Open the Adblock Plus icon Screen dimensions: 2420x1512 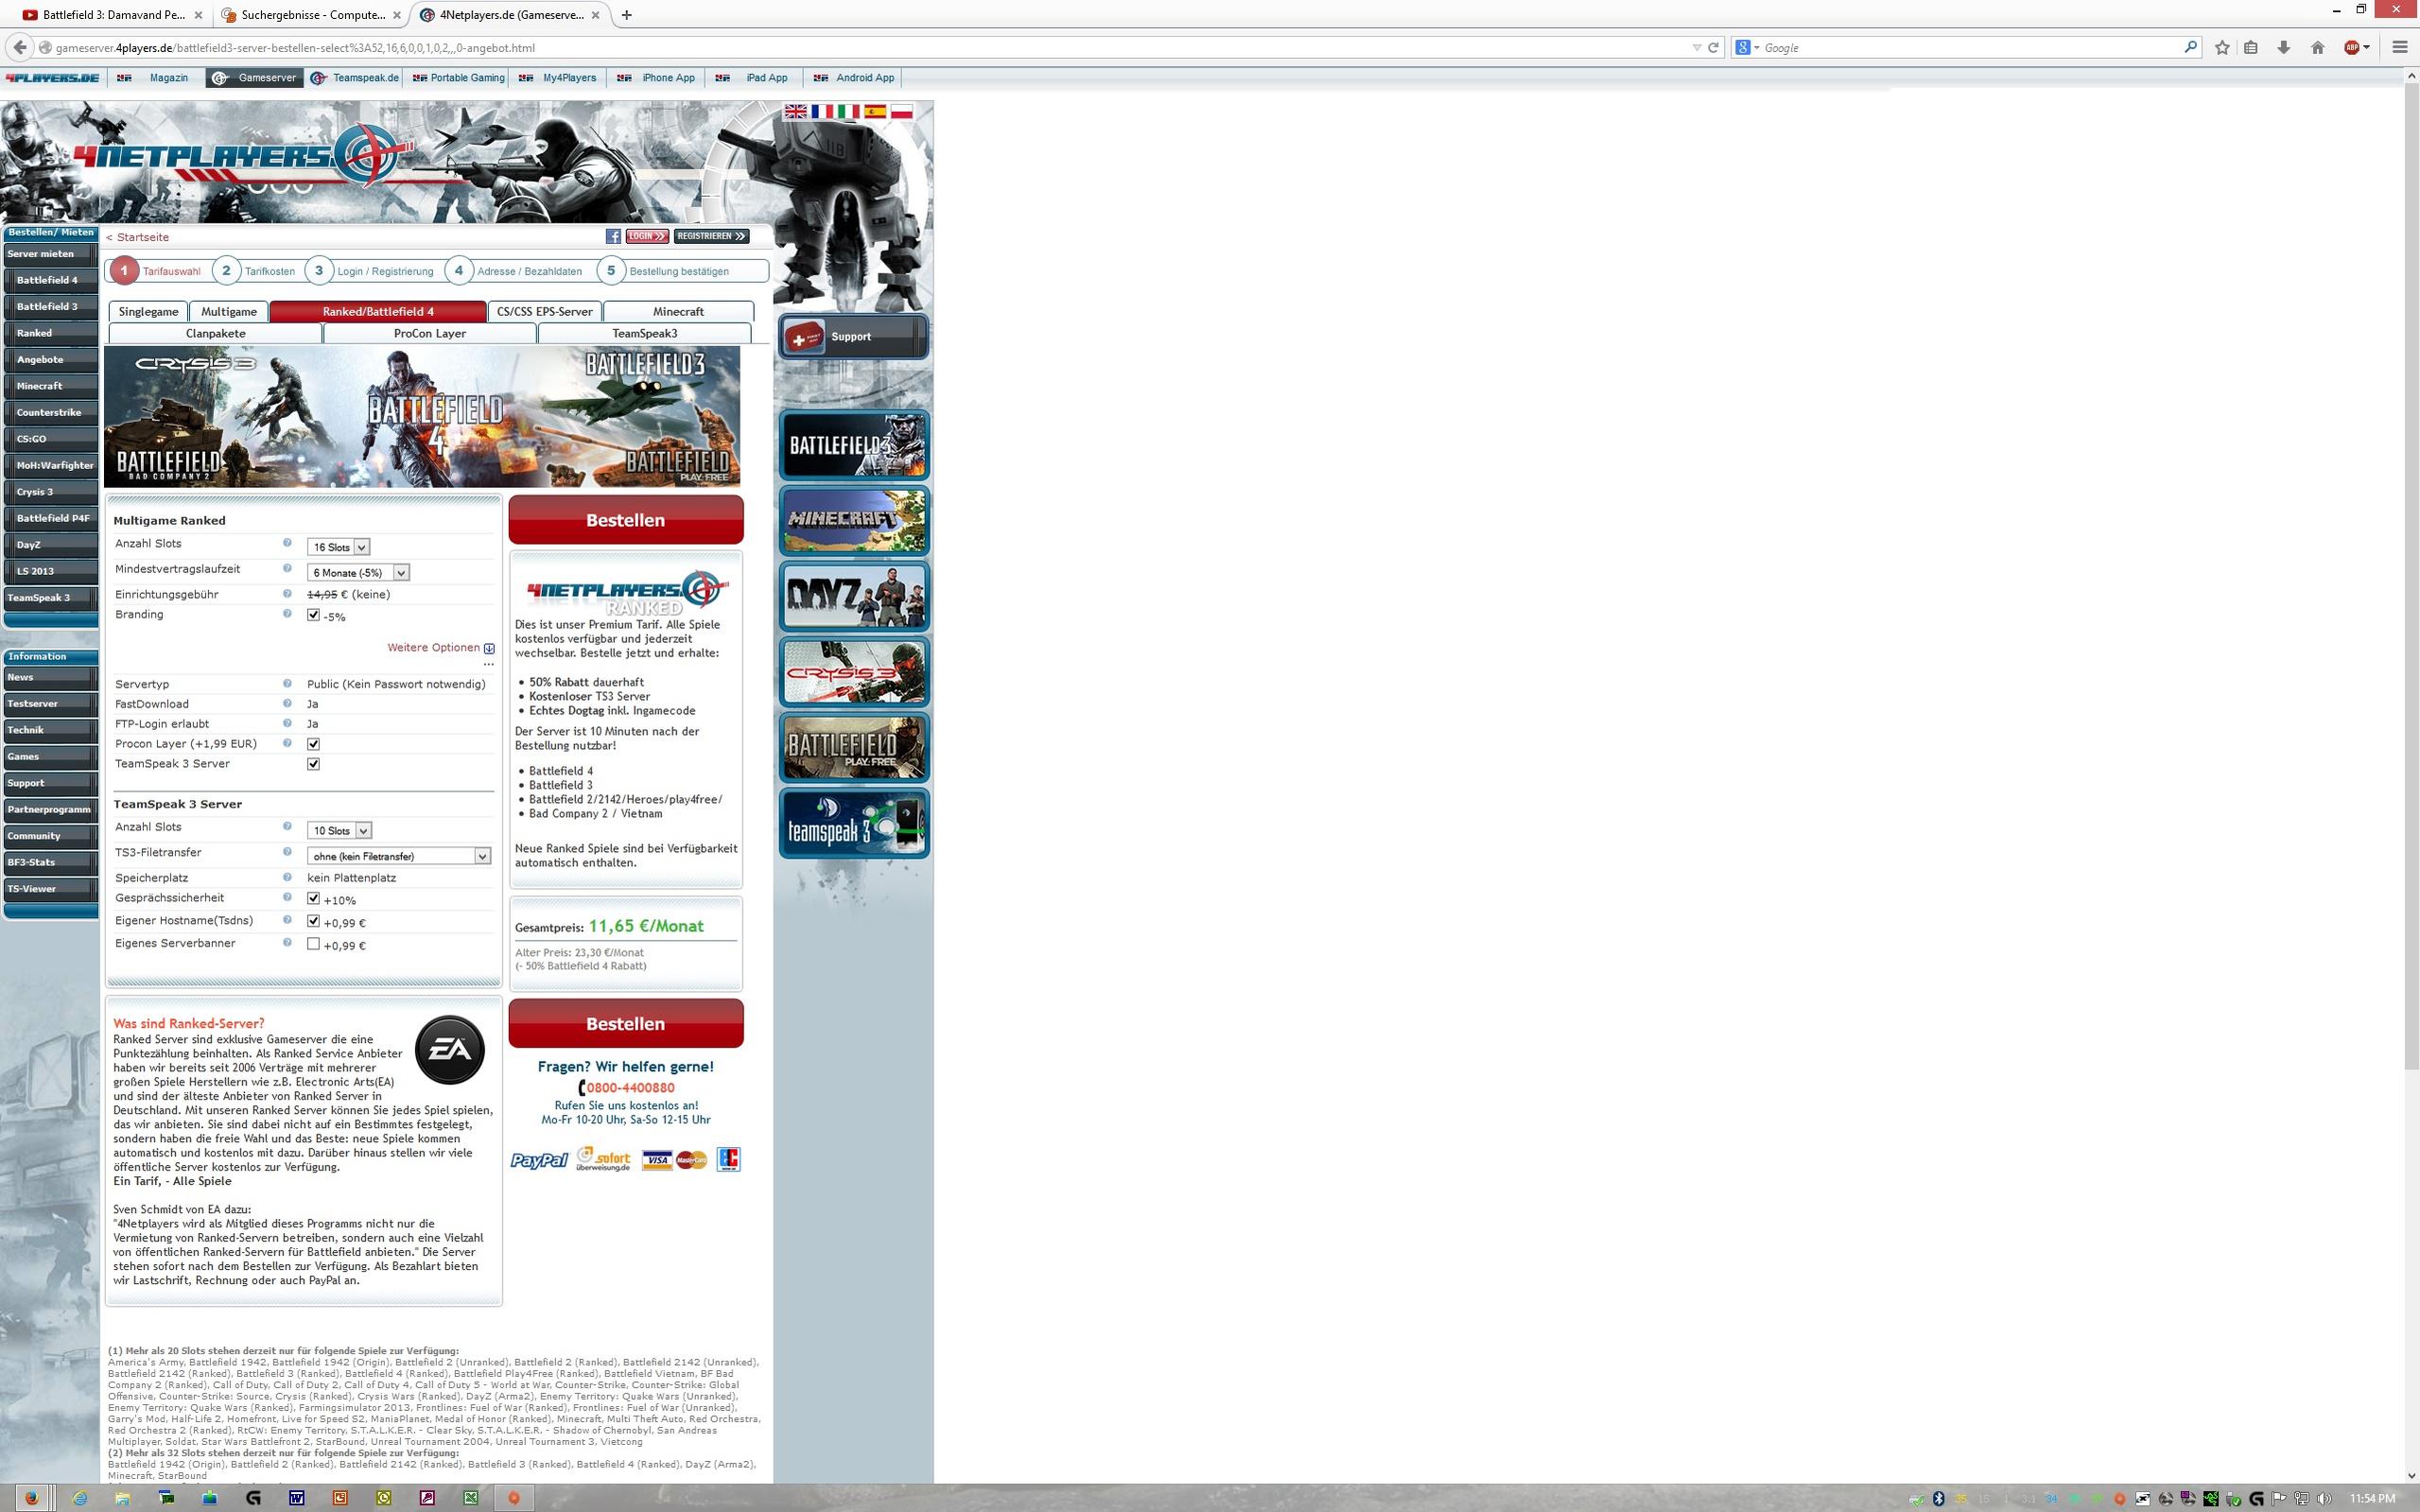pos(2352,47)
